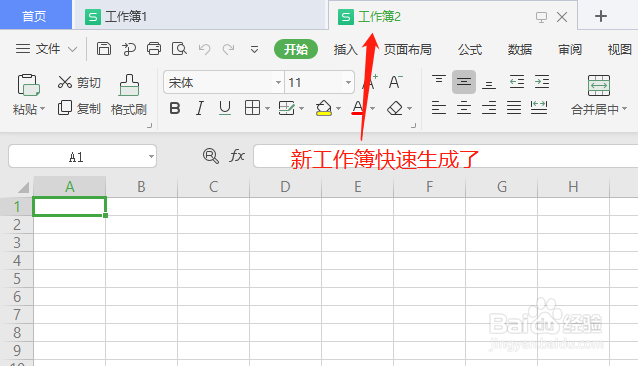Open the Name Box A1 dropdown

[x=151, y=157]
